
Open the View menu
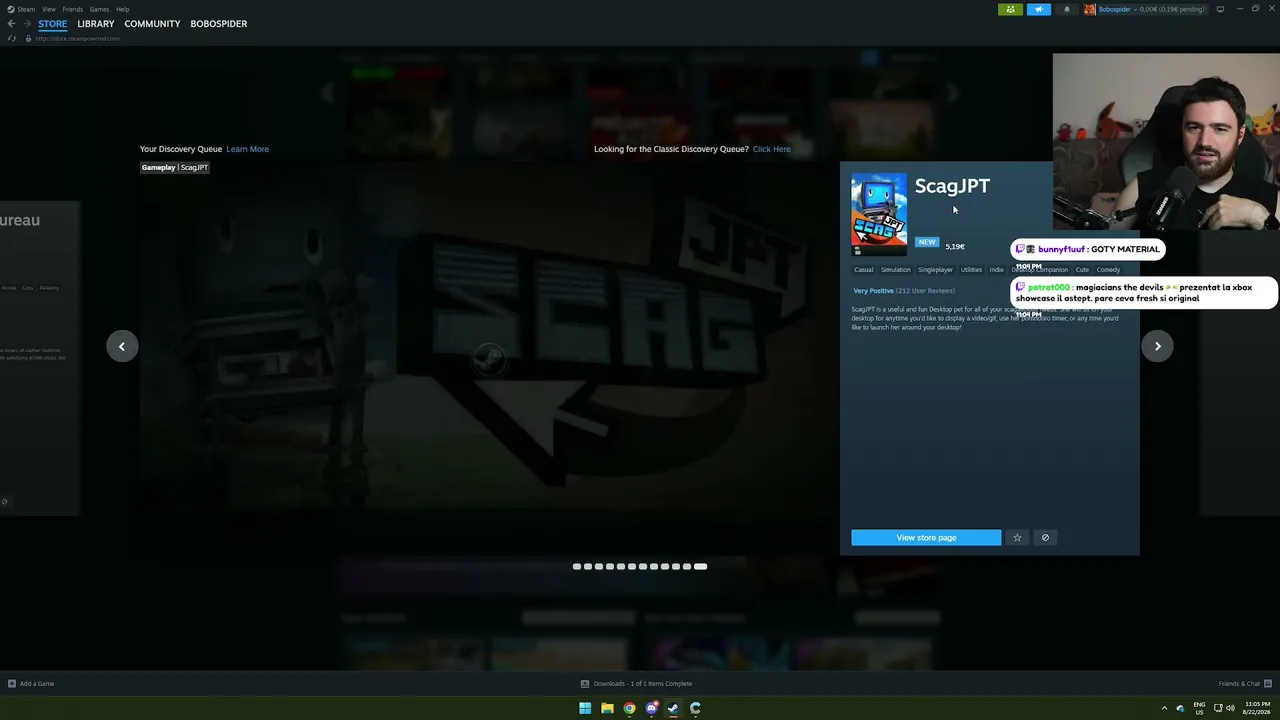pyautogui.click(x=49, y=9)
